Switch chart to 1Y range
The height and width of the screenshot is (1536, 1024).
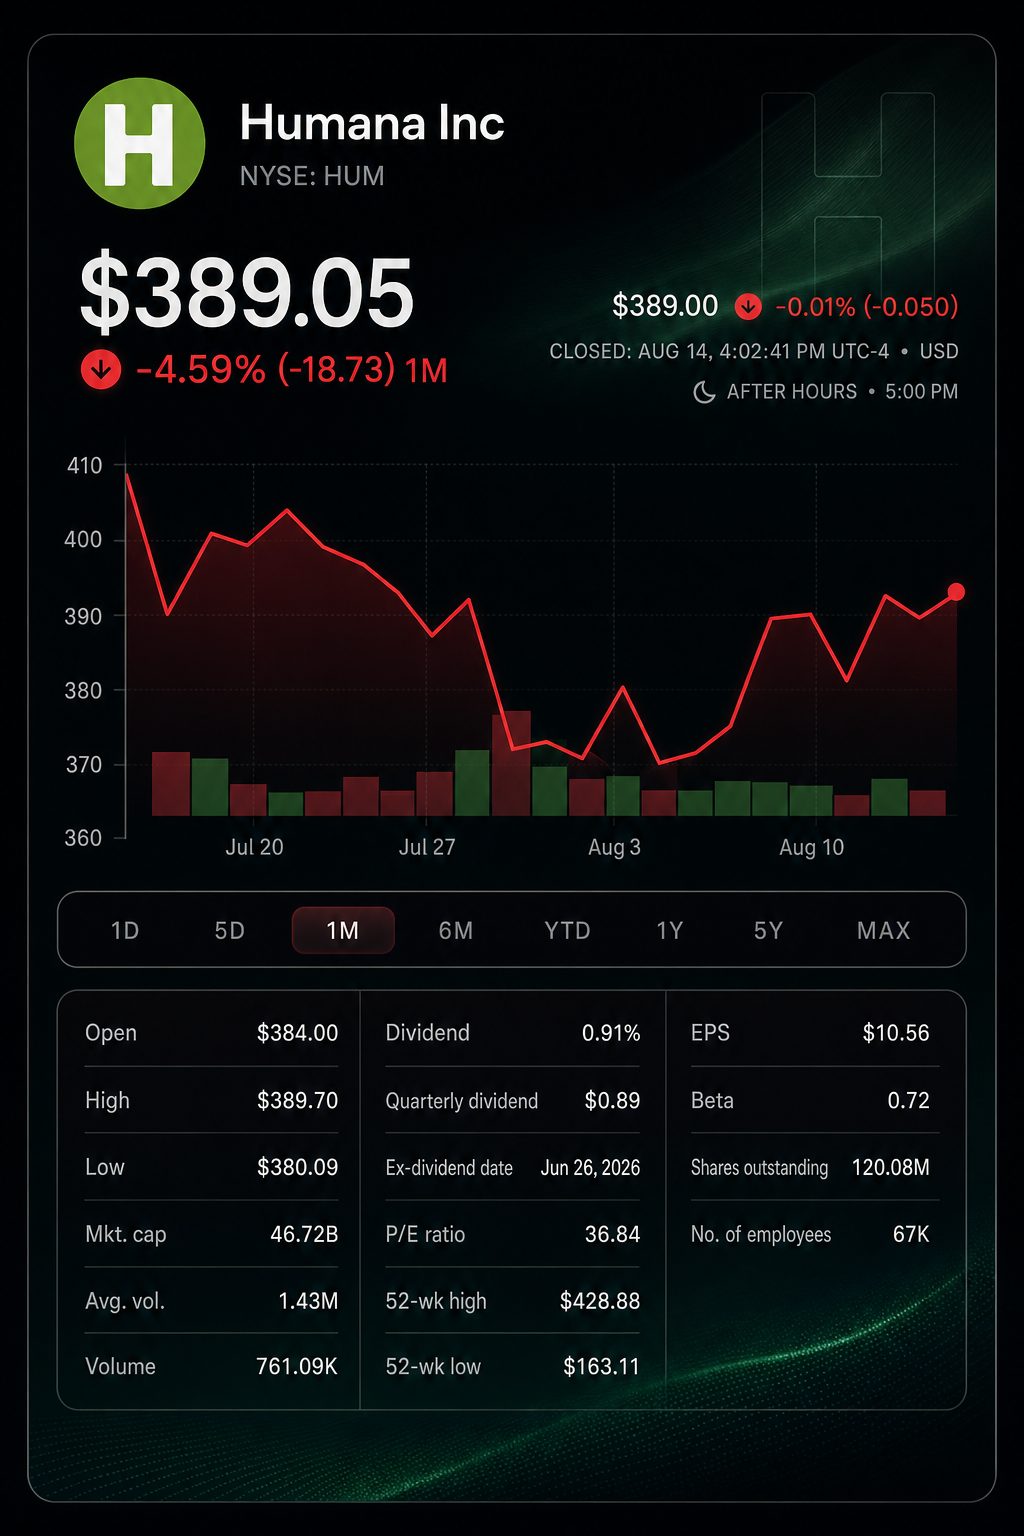pyautogui.click(x=670, y=931)
